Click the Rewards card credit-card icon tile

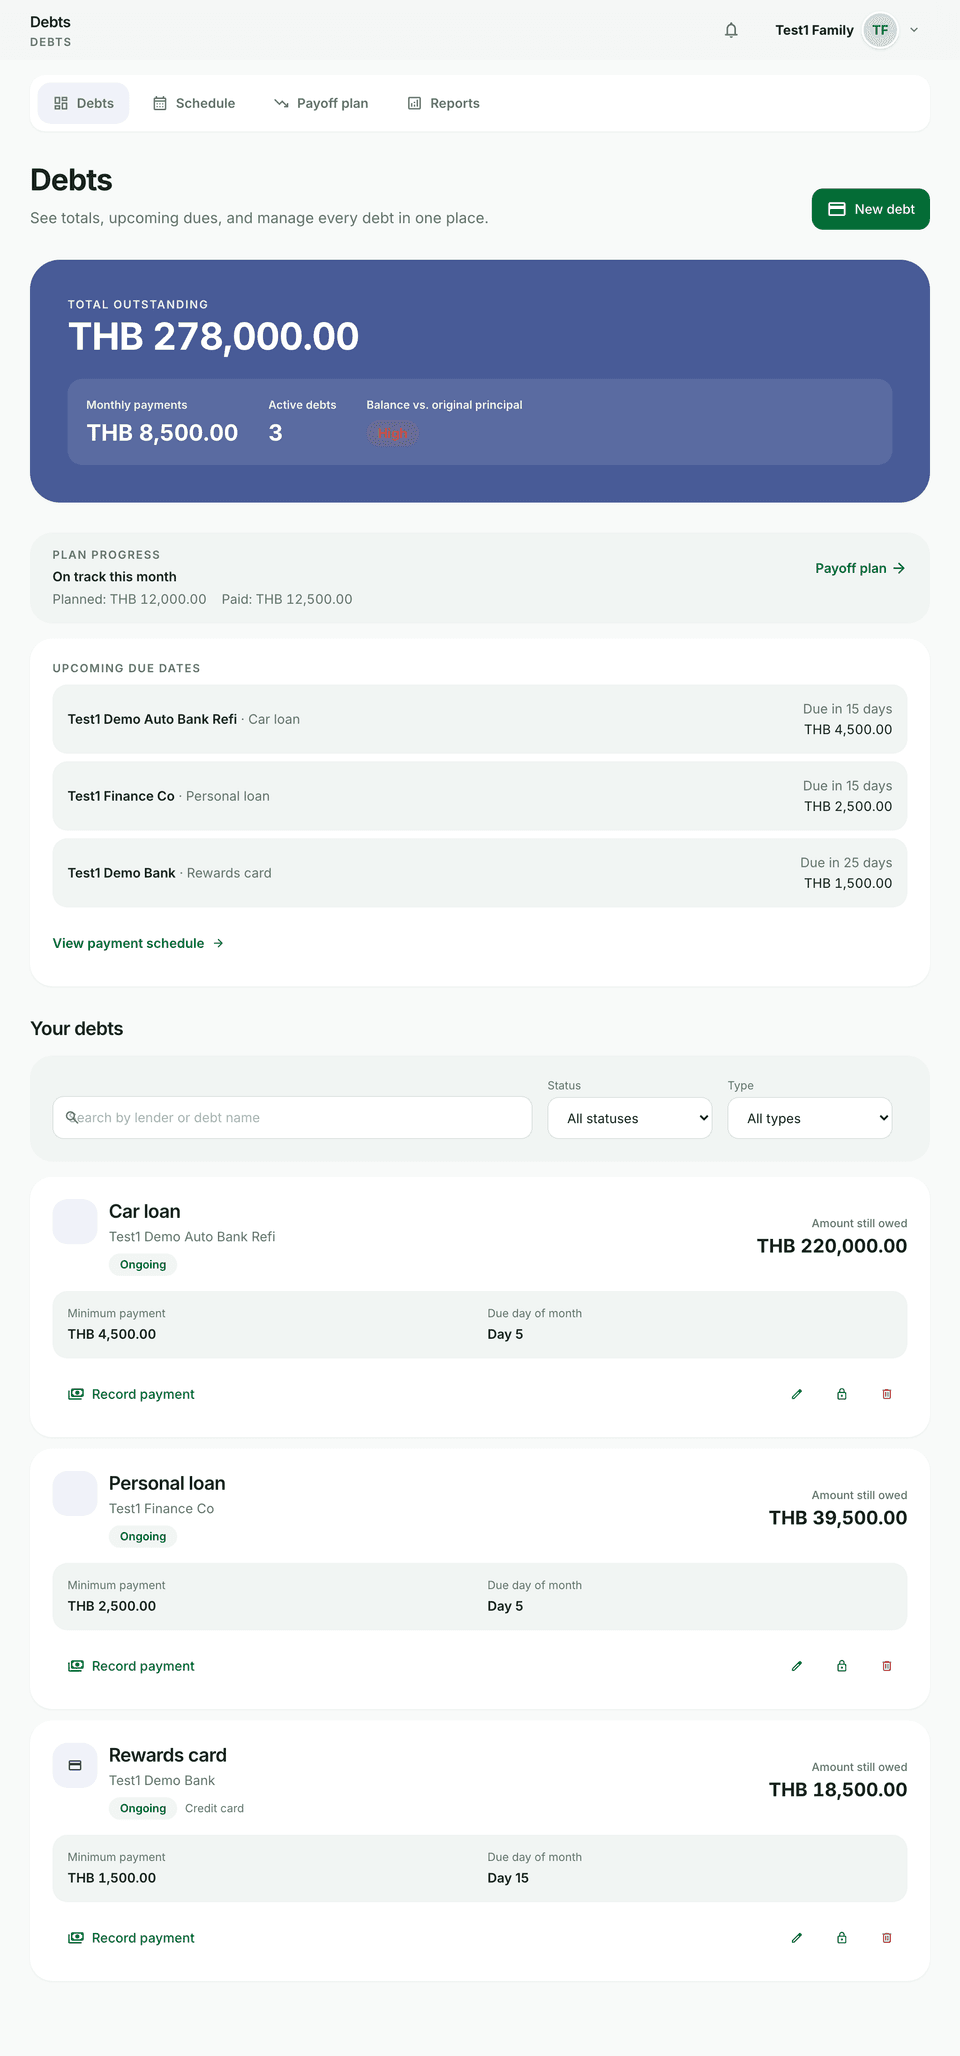[75, 1766]
